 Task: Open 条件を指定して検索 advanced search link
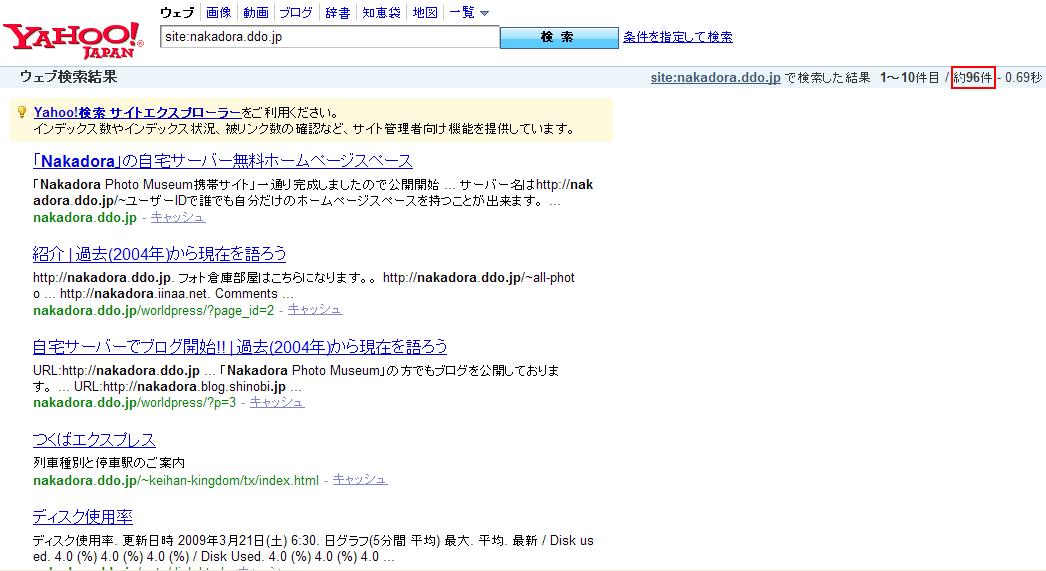[x=678, y=37]
